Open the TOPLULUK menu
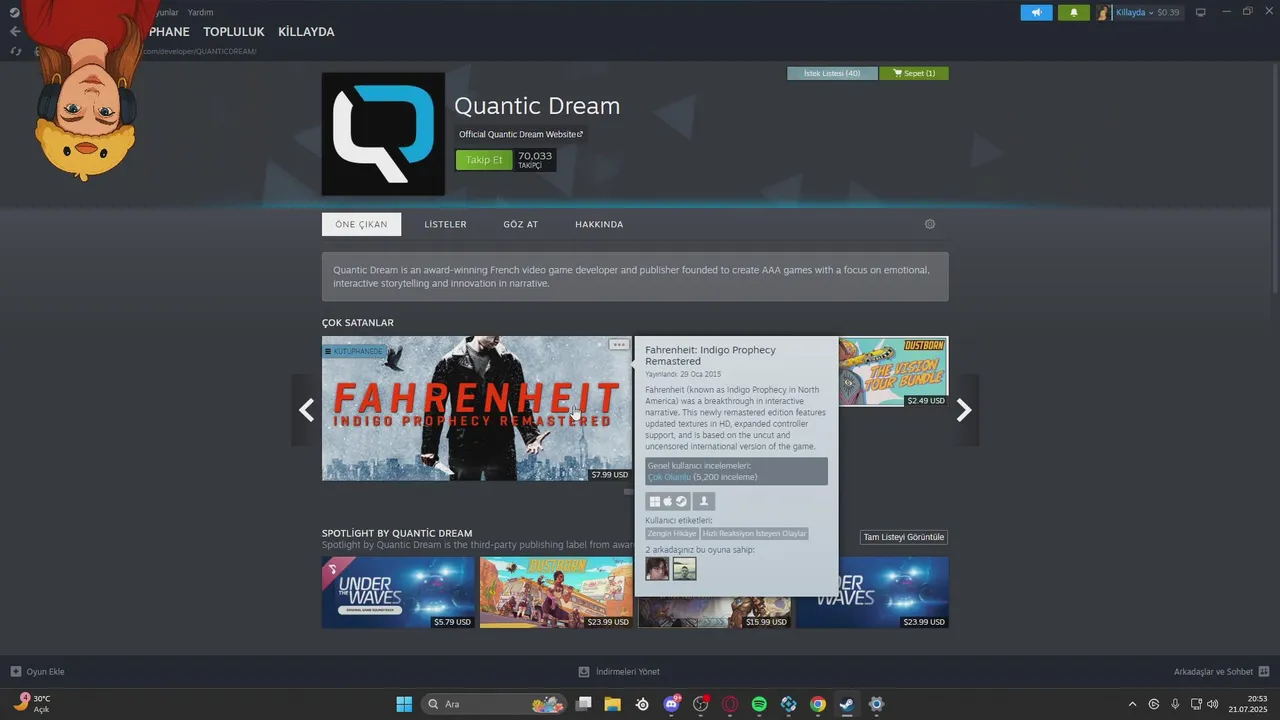The height and width of the screenshot is (720, 1280). coord(234,32)
